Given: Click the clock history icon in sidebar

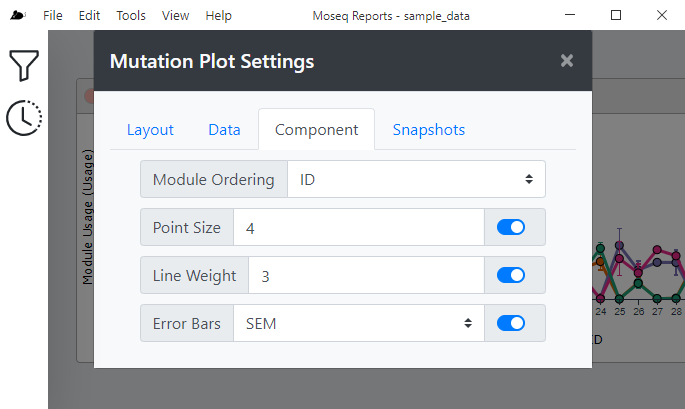Looking at the screenshot, I should 24,118.
